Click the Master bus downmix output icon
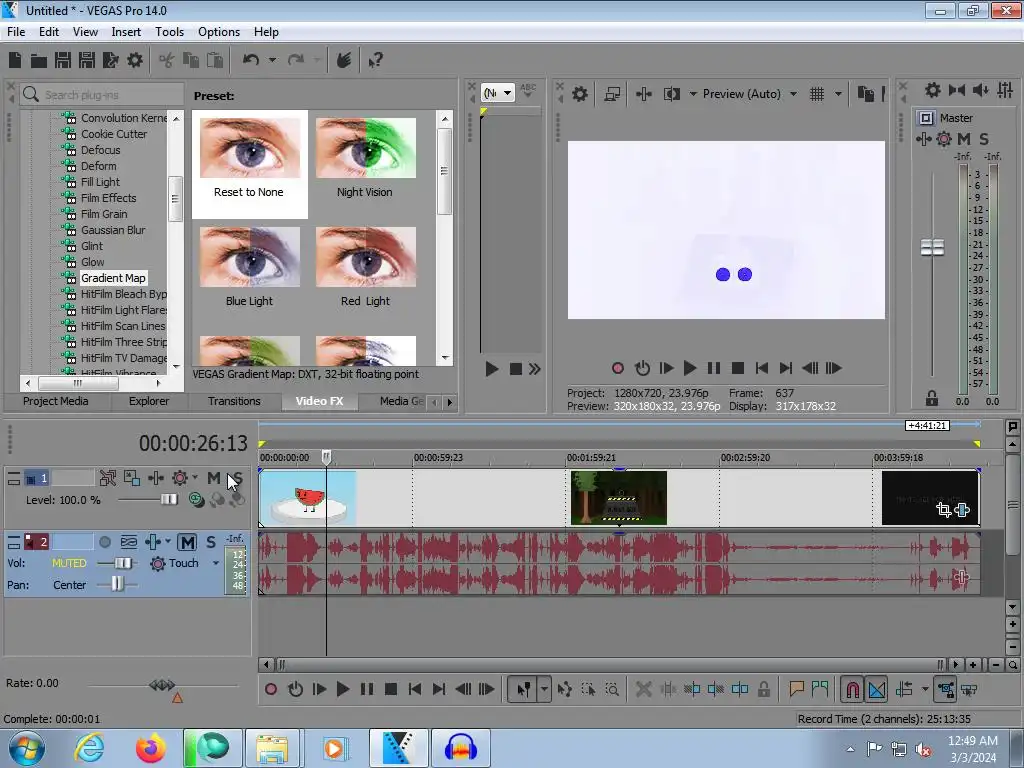The height and width of the screenshot is (768, 1024). [957, 90]
